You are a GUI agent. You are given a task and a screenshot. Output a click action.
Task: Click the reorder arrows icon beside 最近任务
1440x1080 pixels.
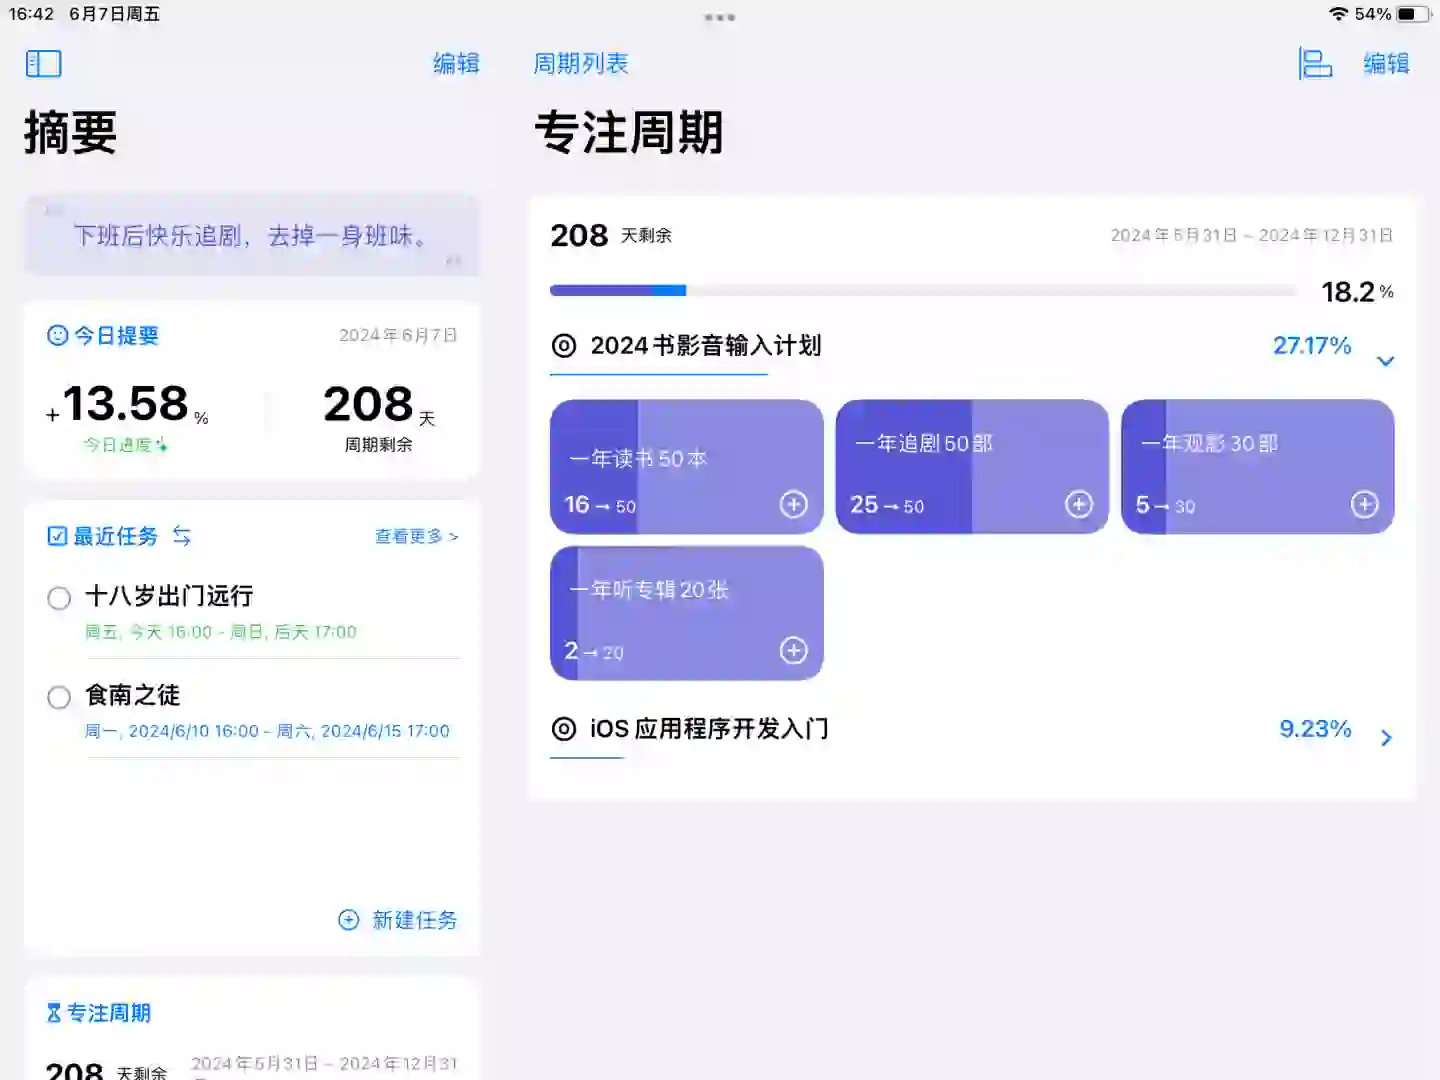point(182,537)
